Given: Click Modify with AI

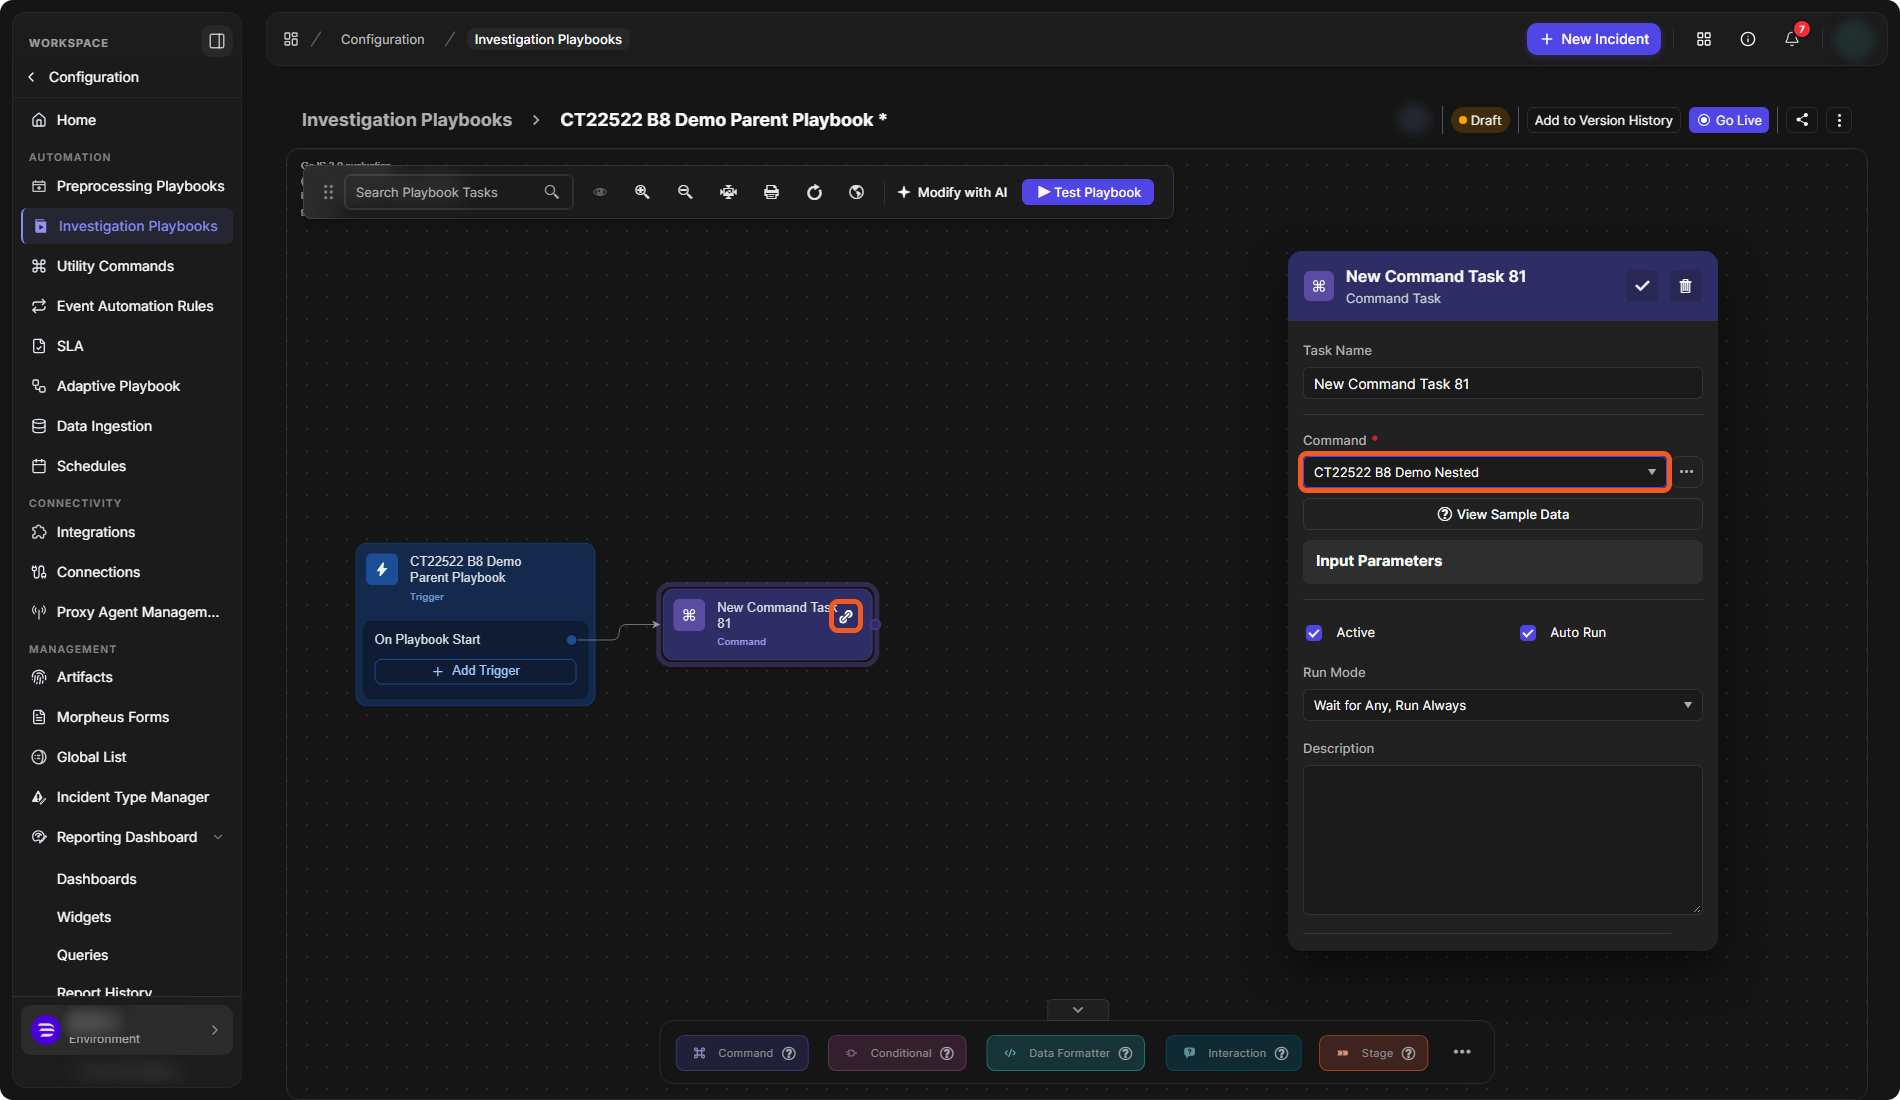Looking at the screenshot, I should 952,192.
